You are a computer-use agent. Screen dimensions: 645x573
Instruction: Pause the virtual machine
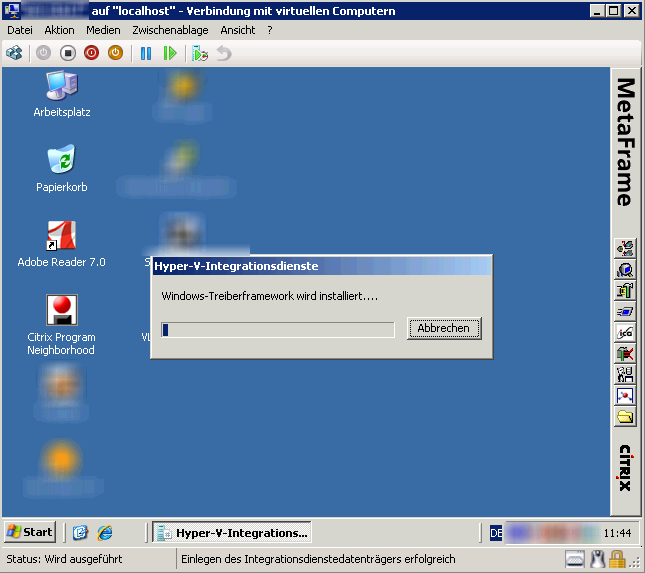point(146,53)
